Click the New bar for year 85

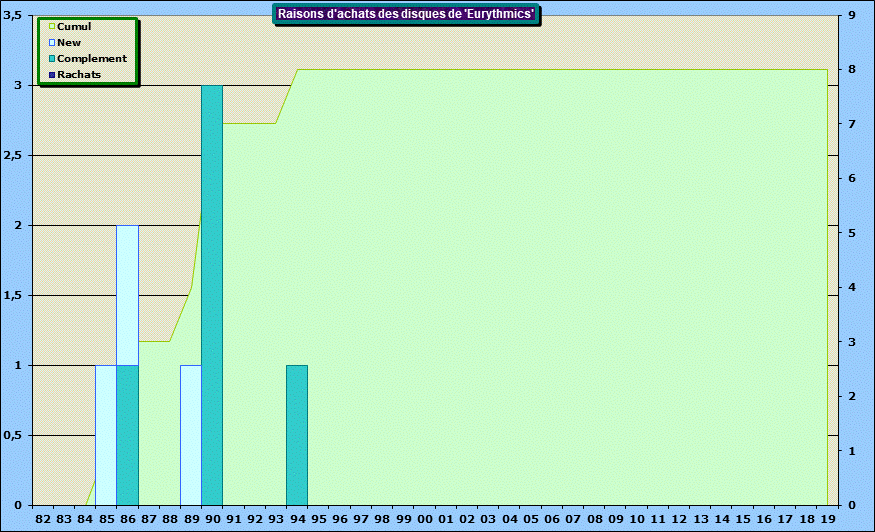click(106, 435)
